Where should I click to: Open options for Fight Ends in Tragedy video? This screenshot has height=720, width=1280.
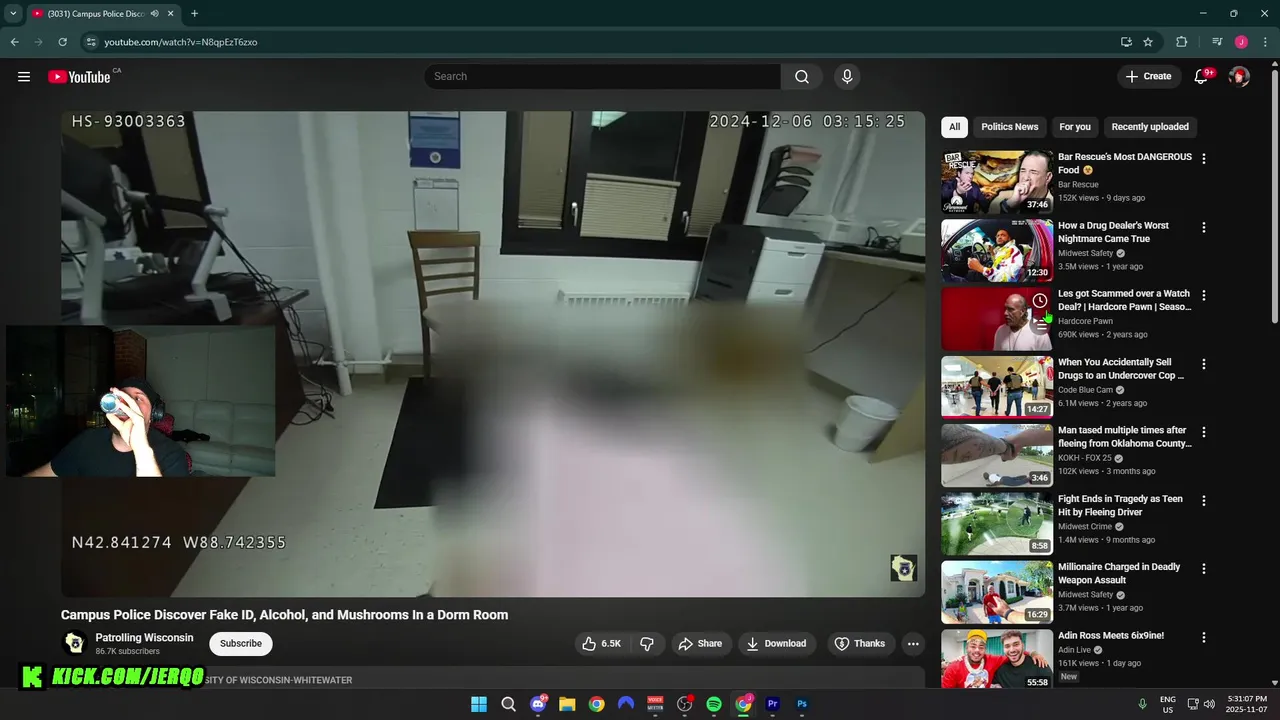[x=1204, y=500]
